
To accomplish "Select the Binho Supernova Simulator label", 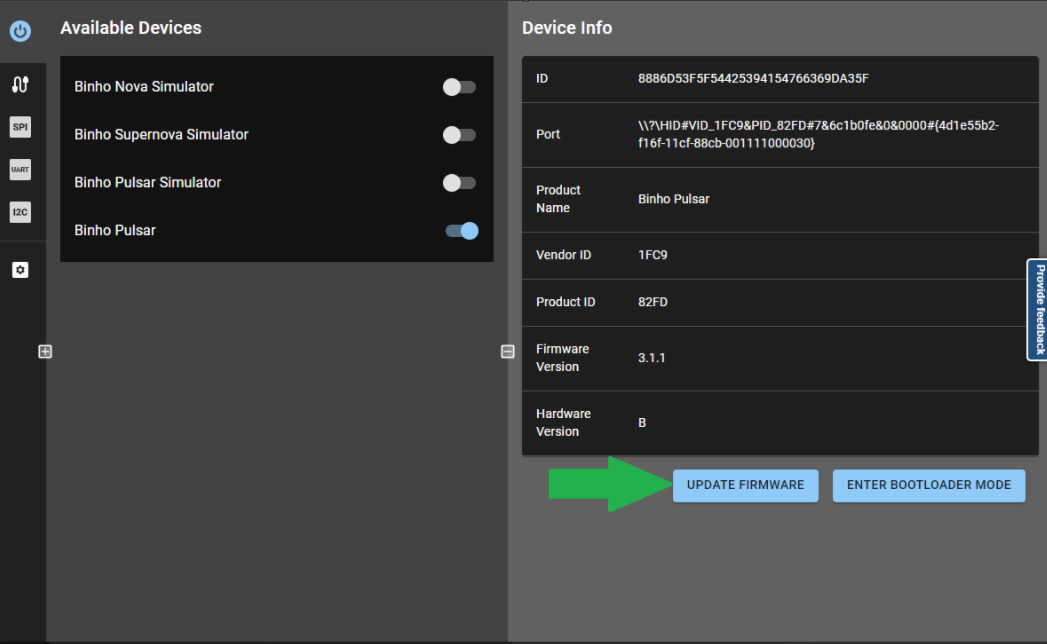I will tap(161, 135).
